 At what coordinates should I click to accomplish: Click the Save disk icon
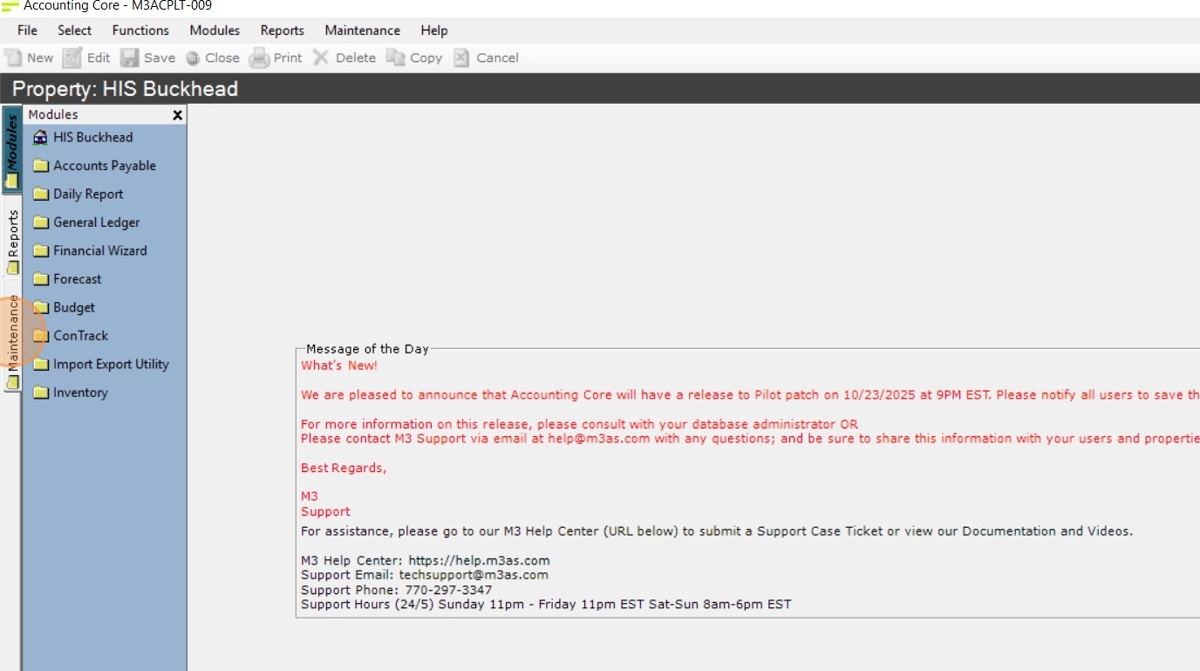pos(130,58)
